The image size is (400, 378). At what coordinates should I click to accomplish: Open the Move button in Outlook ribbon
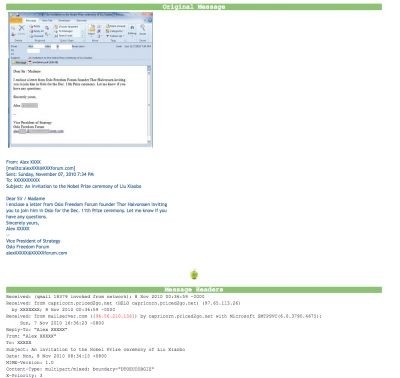coord(91,30)
